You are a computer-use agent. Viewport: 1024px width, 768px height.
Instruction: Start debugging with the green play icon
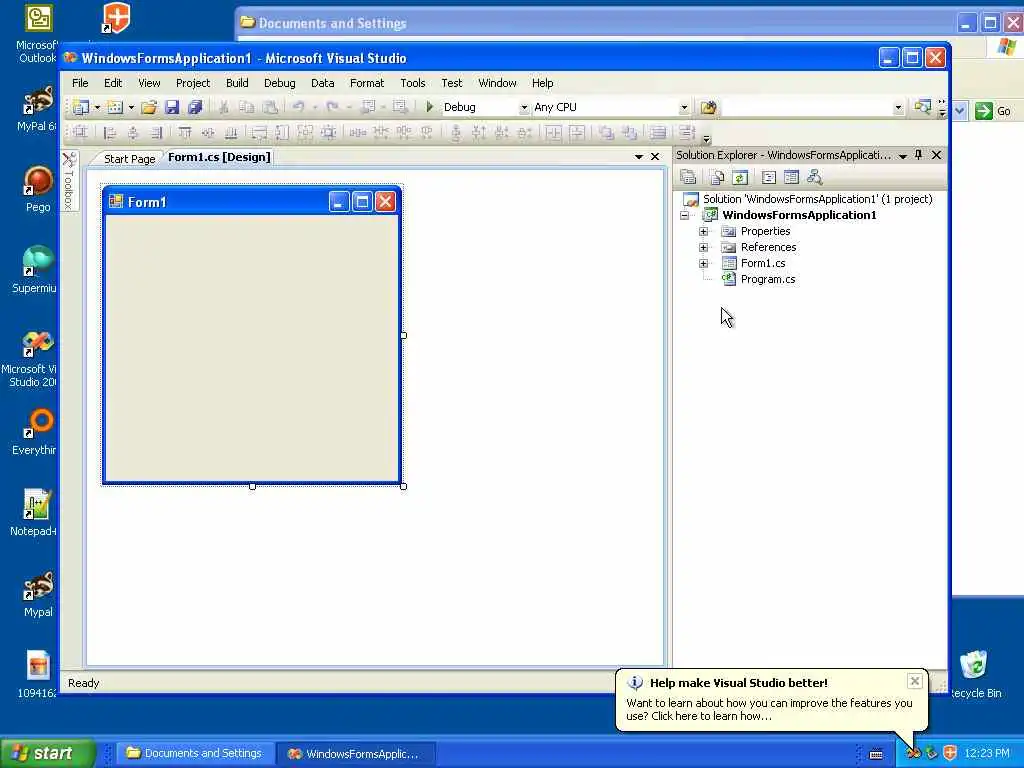point(429,106)
